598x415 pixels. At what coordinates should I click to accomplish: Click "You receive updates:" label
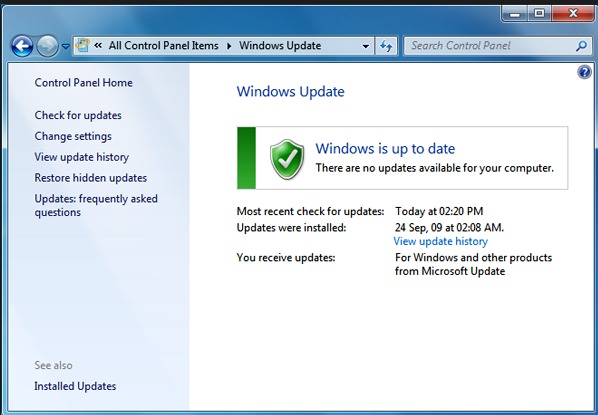pos(286,257)
